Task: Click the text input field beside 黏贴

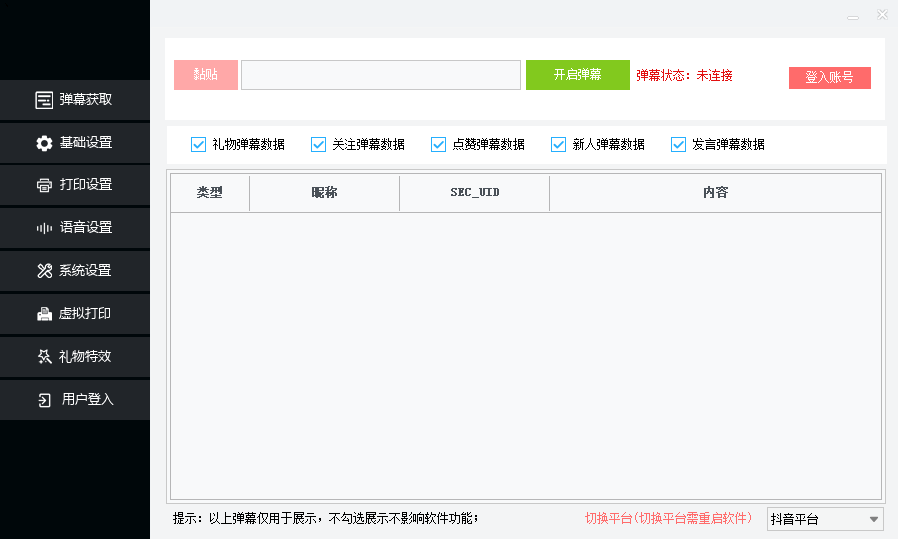Action: pos(380,75)
